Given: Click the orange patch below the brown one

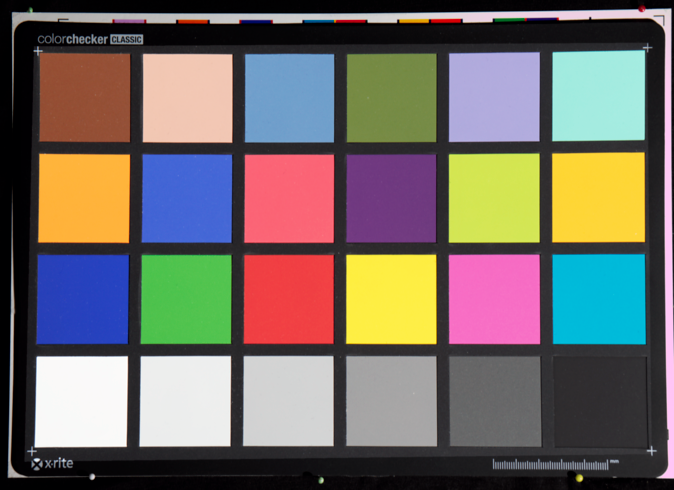Looking at the screenshot, I should pyautogui.click(x=84, y=198).
